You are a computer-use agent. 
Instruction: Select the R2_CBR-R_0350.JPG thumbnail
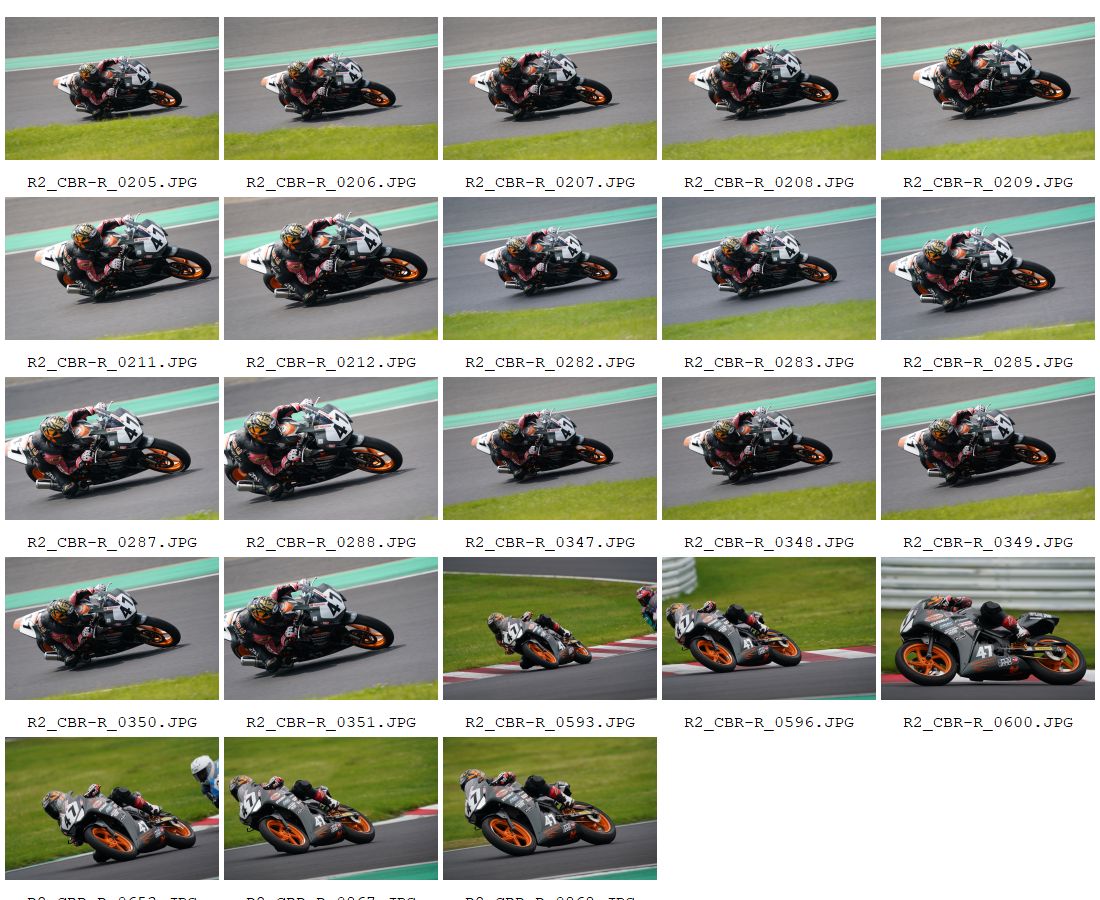[x=112, y=629]
